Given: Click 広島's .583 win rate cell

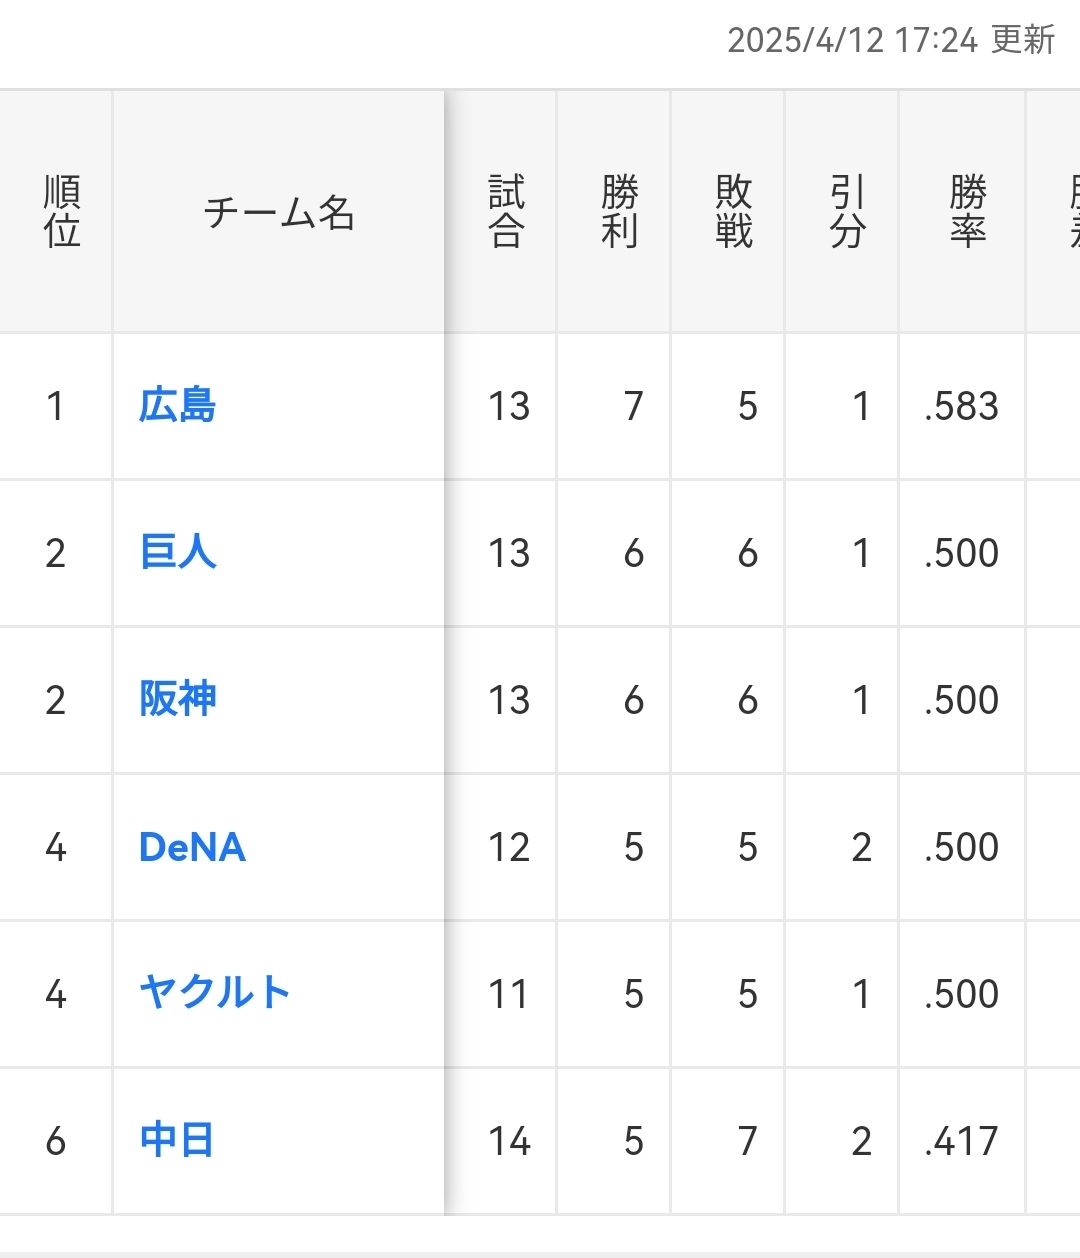Looking at the screenshot, I should [961, 406].
